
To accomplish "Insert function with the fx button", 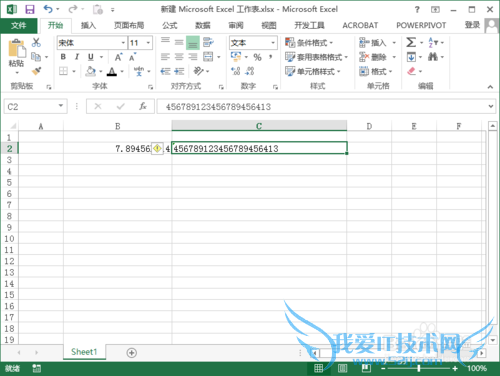I will (143, 106).
